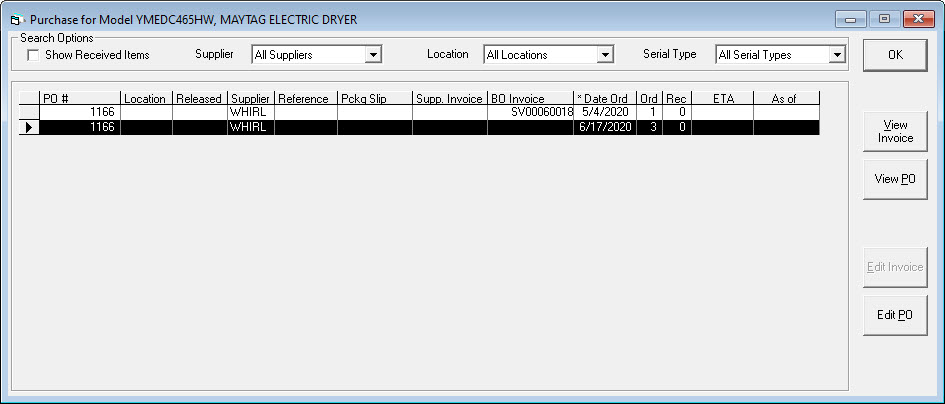945x404 pixels.
Task: Click the View PO button
Action: (895, 179)
